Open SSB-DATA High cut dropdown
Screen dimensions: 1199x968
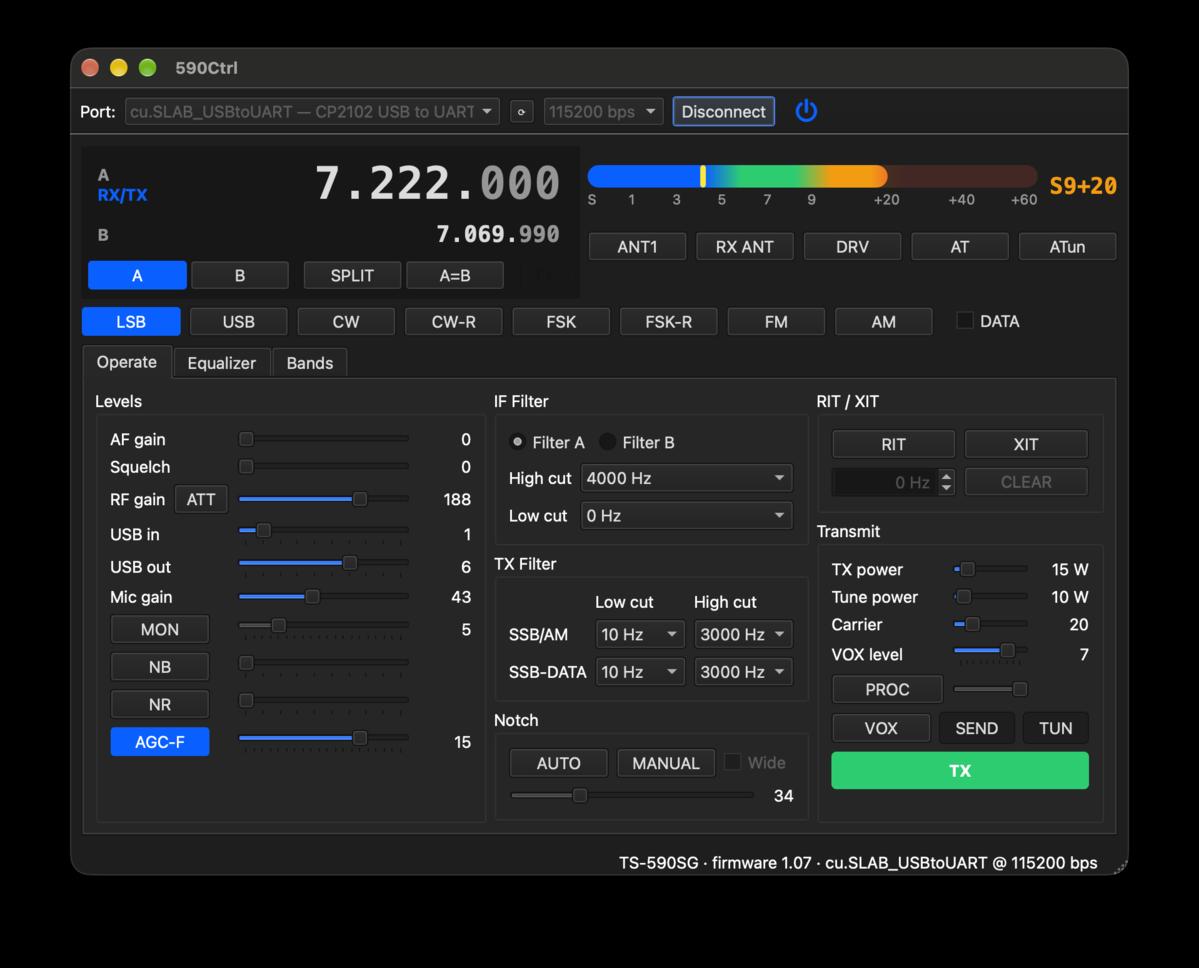point(742,671)
